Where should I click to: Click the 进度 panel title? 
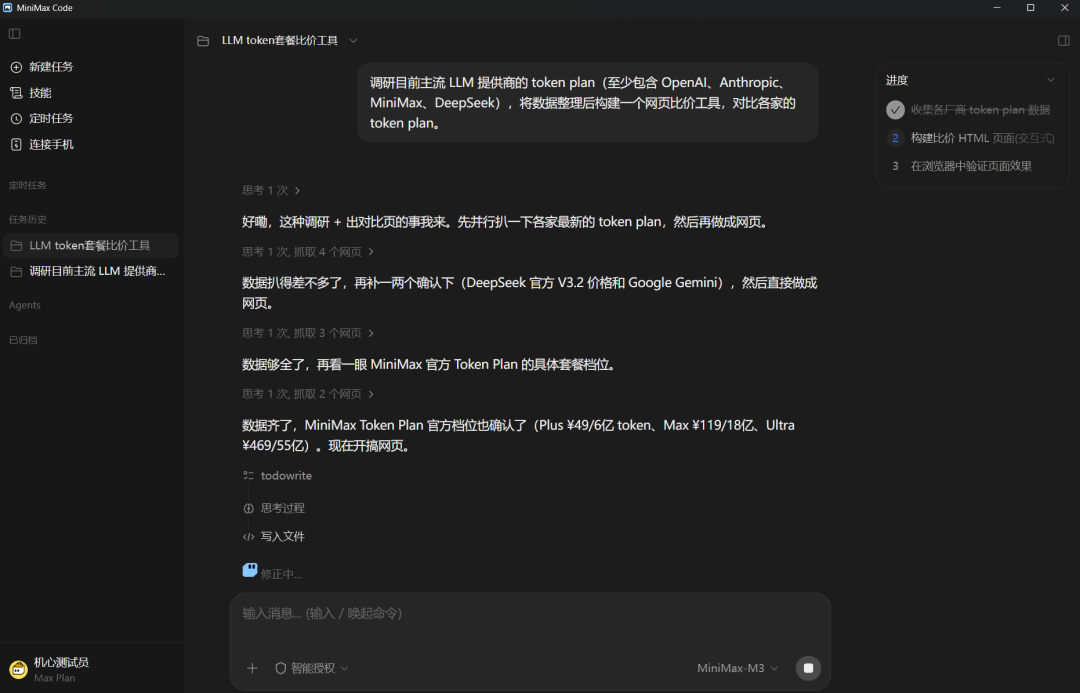click(897, 80)
